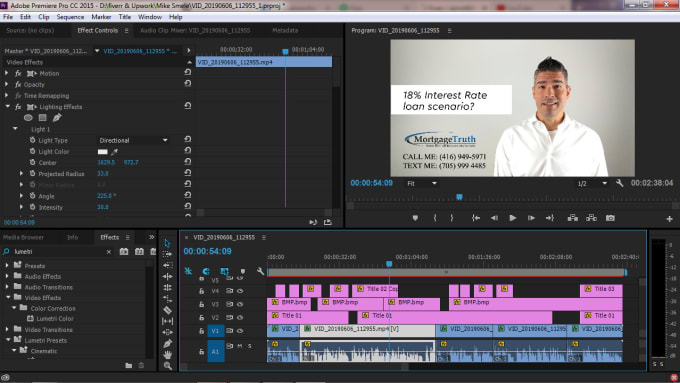This screenshot has width=680, height=383.
Task: Toggle snap in timeline
Action: click(x=206, y=272)
